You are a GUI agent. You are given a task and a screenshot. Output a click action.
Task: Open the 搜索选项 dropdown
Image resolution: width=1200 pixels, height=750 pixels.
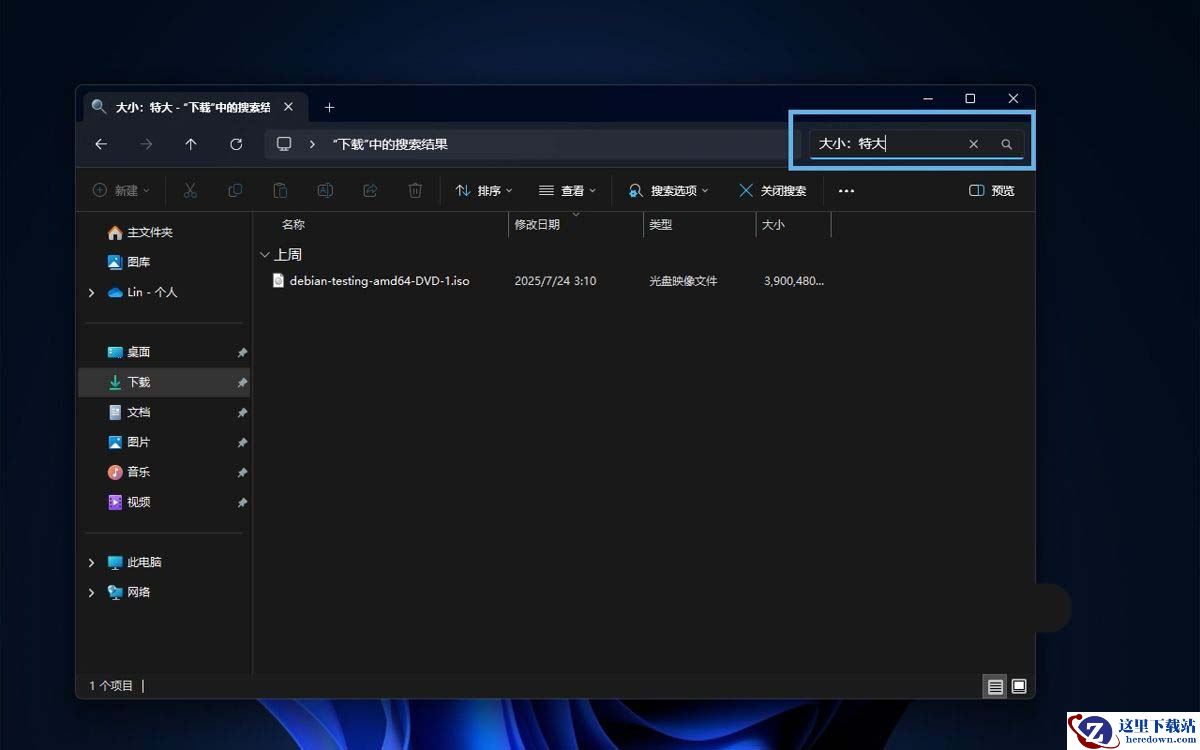[x=668, y=190]
